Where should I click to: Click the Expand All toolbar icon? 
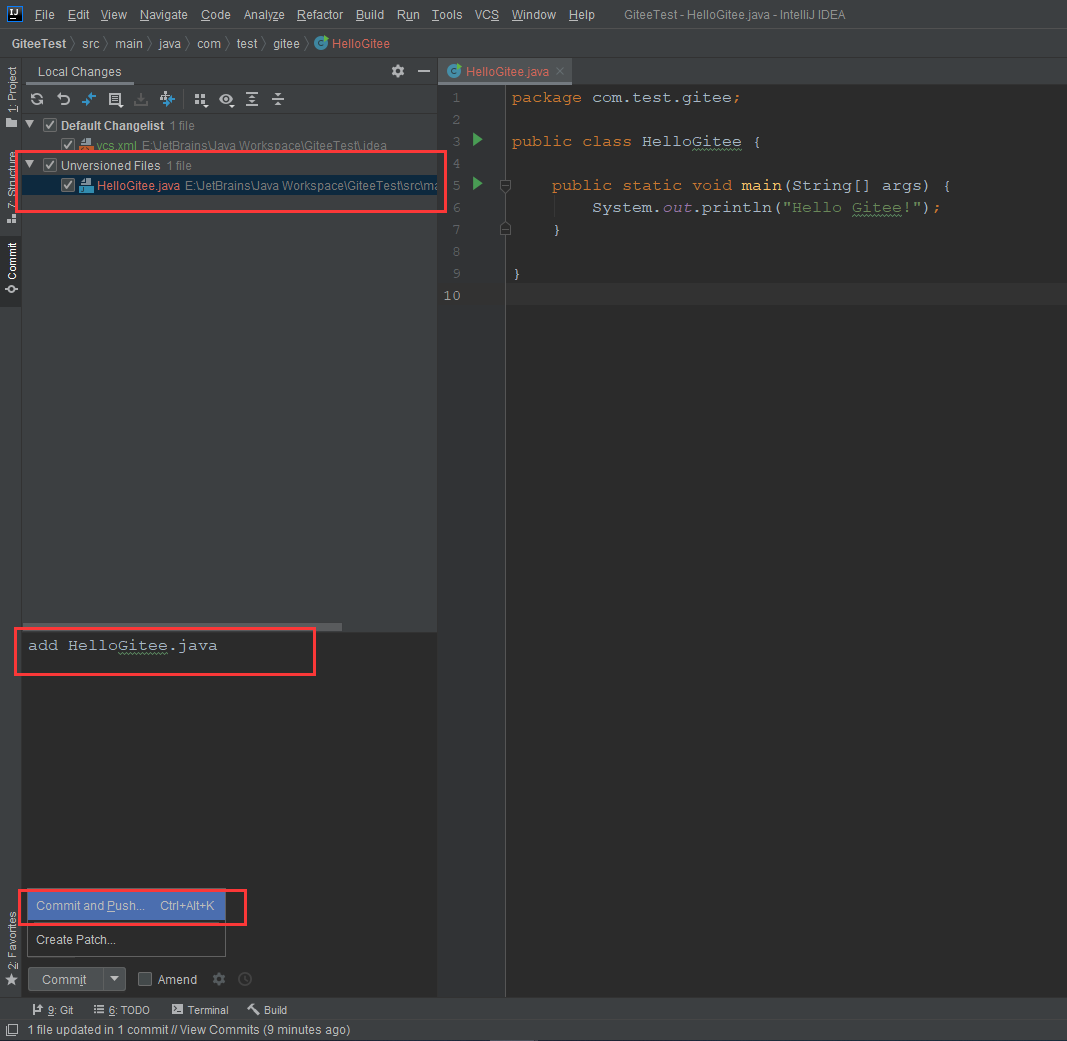coord(252,99)
